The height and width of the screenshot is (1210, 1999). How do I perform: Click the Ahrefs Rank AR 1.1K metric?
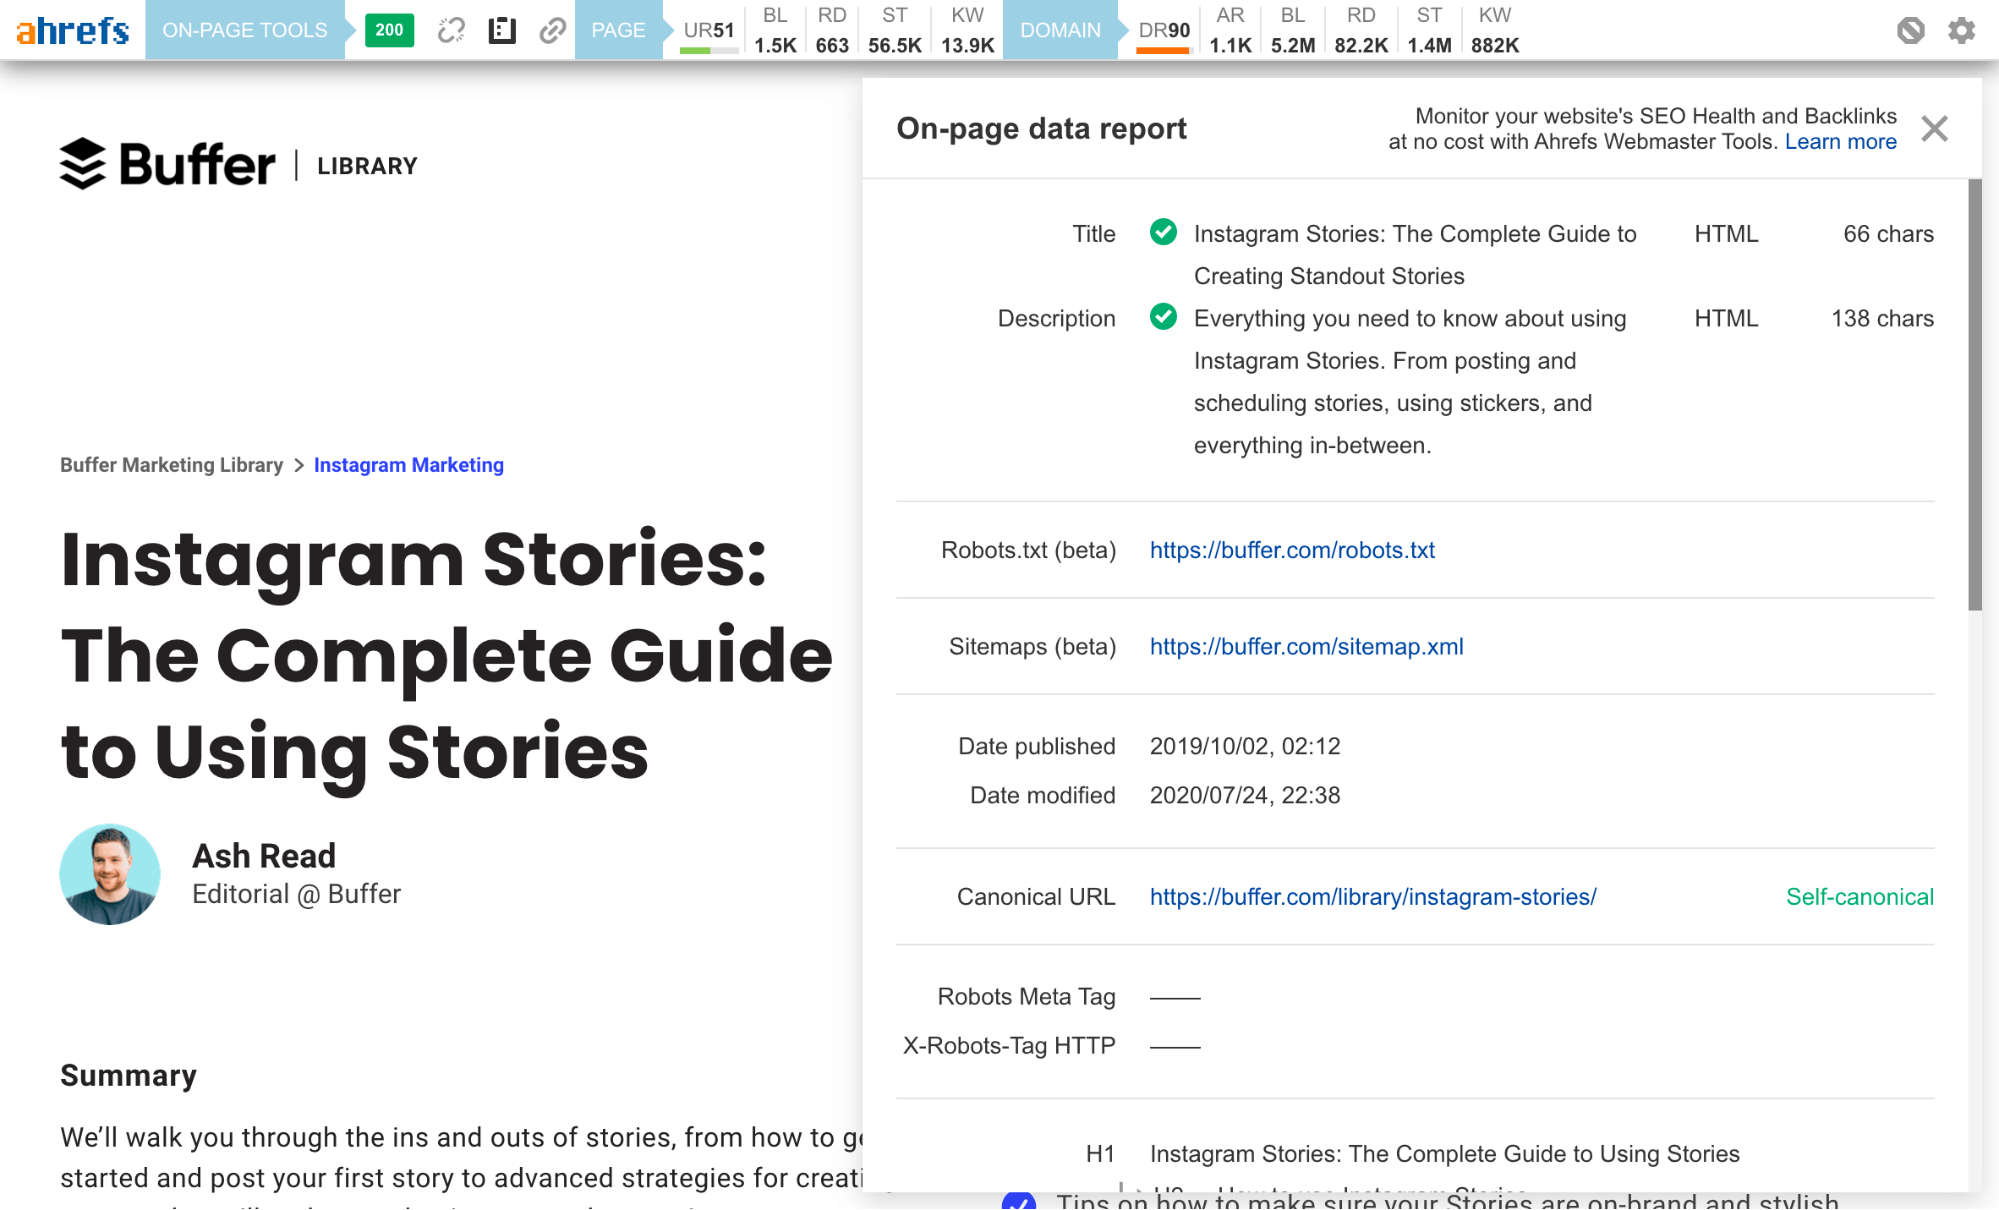(1230, 30)
